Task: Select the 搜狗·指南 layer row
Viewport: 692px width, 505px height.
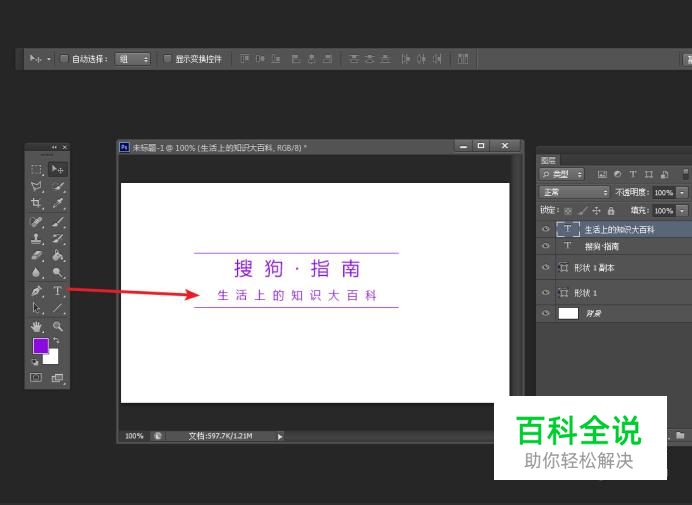Action: click(614, 246)
